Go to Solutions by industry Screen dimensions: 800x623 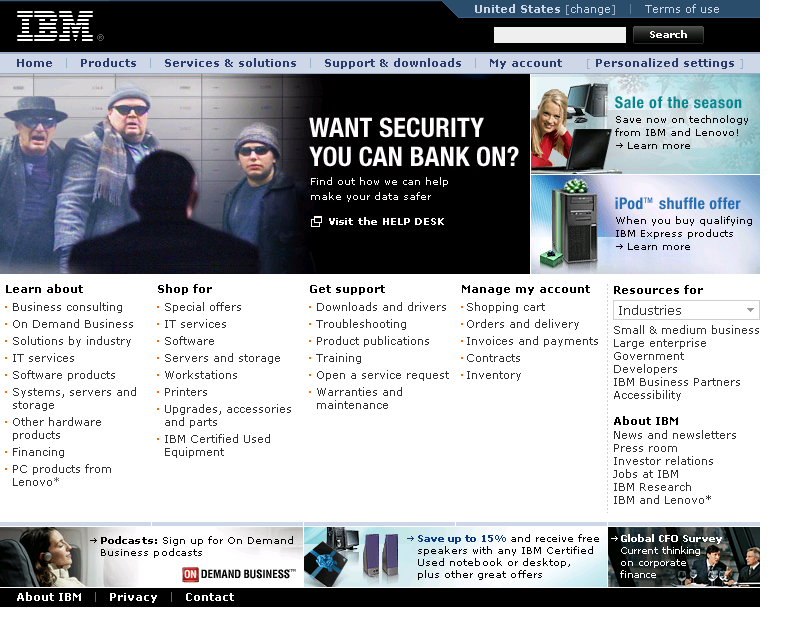pyautogui.click(x=72, y=341)
